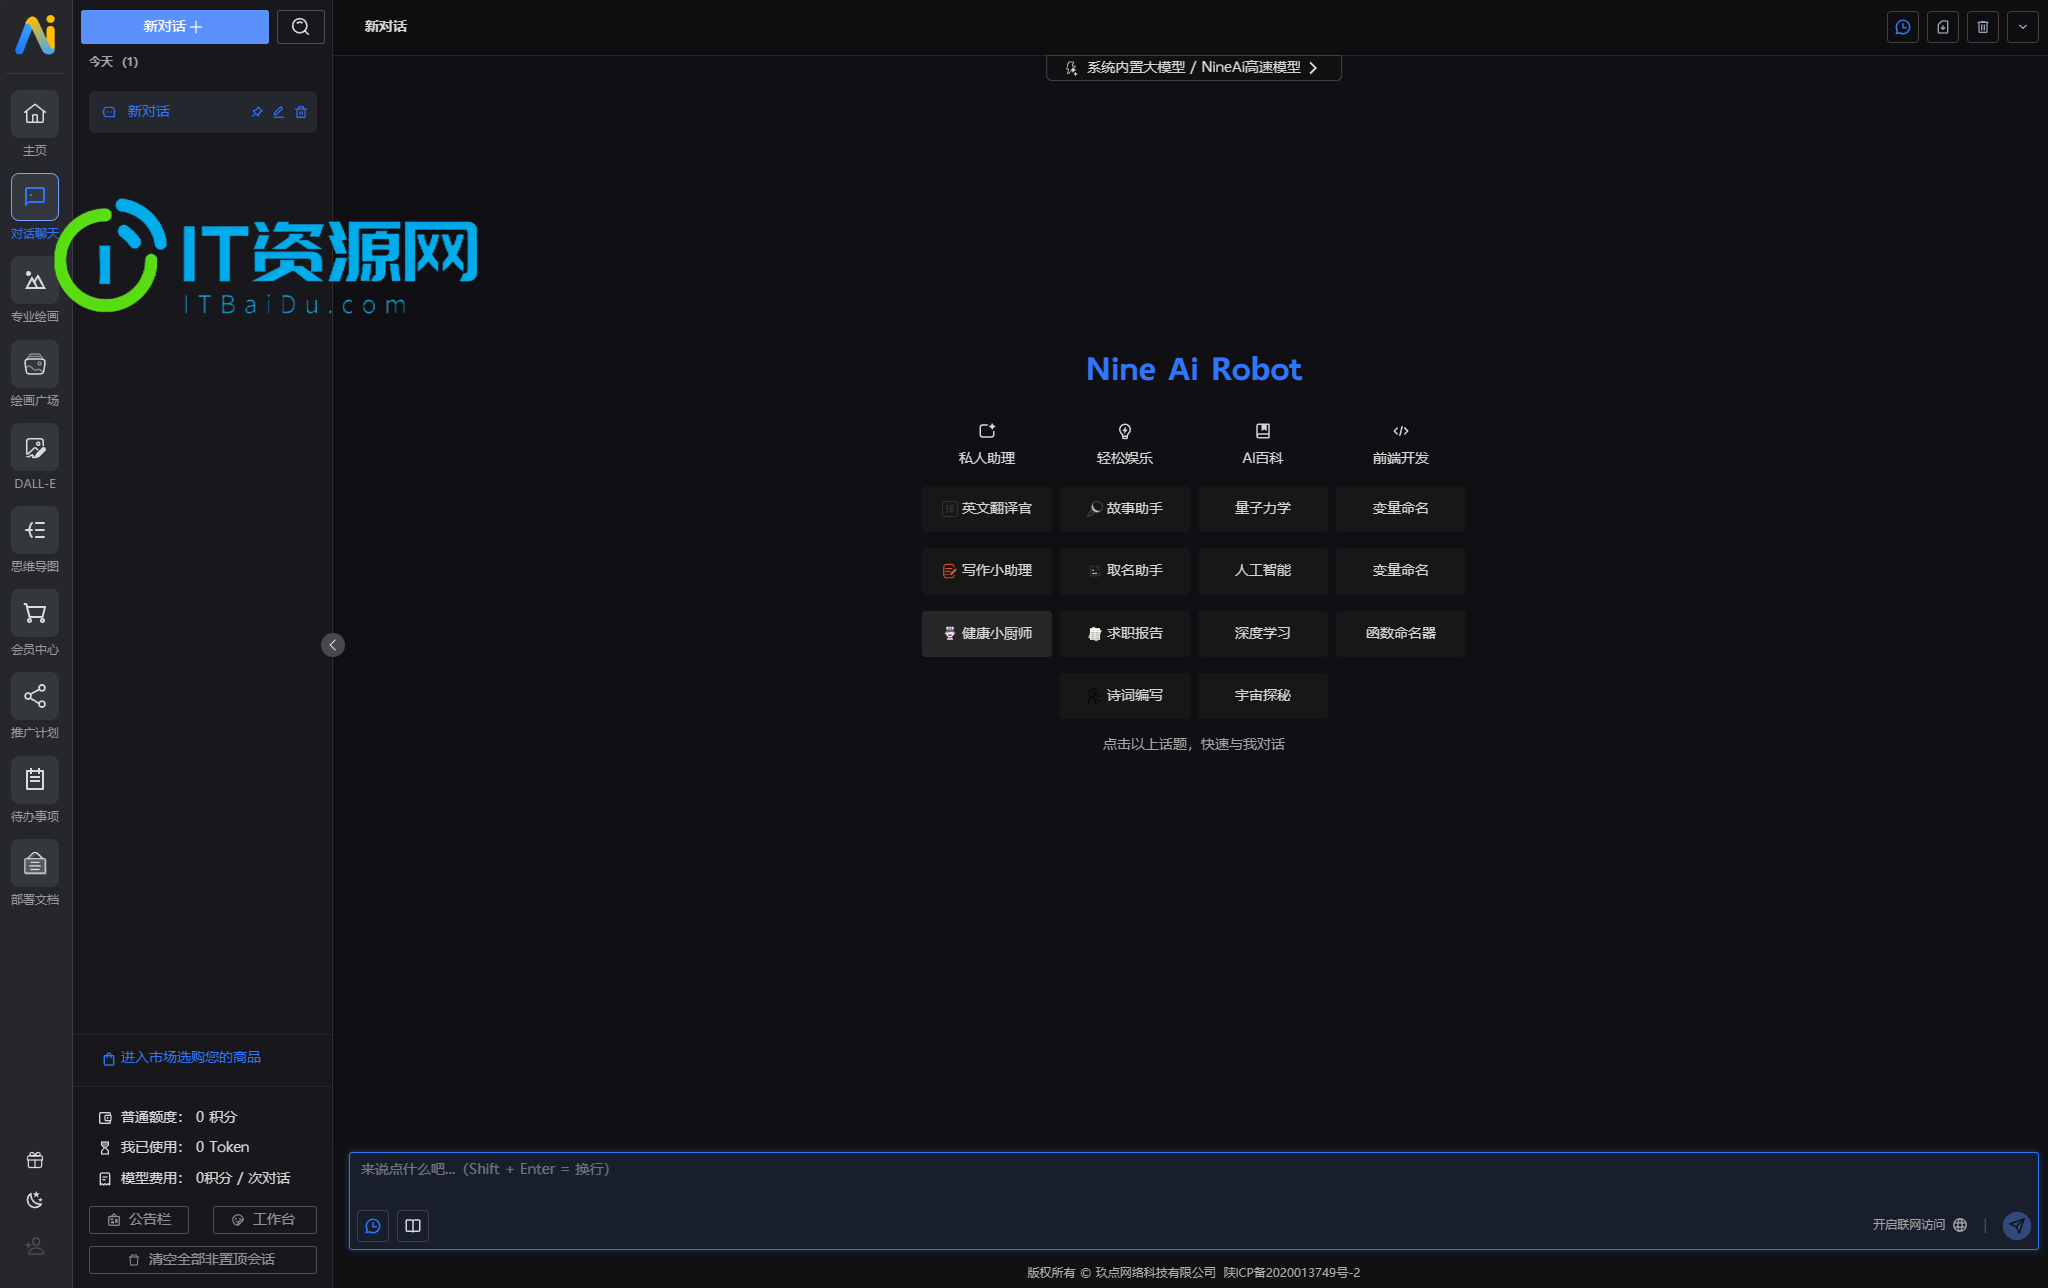Screen dimensions: 2048x1288
Task: Choose the 深度学习 prompt
Action: pos(1263,634)
